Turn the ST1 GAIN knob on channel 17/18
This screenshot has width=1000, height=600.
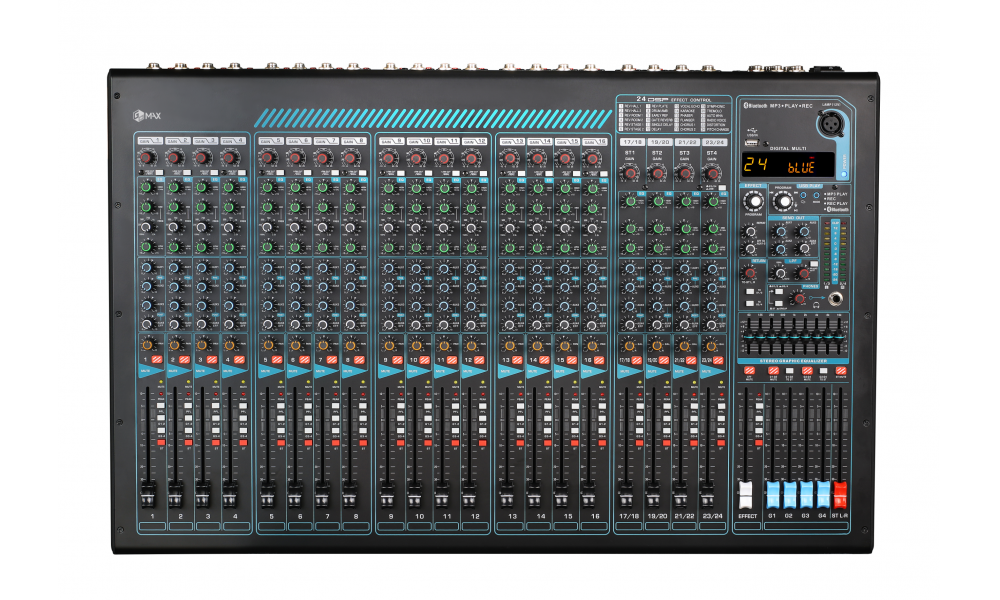630,173
